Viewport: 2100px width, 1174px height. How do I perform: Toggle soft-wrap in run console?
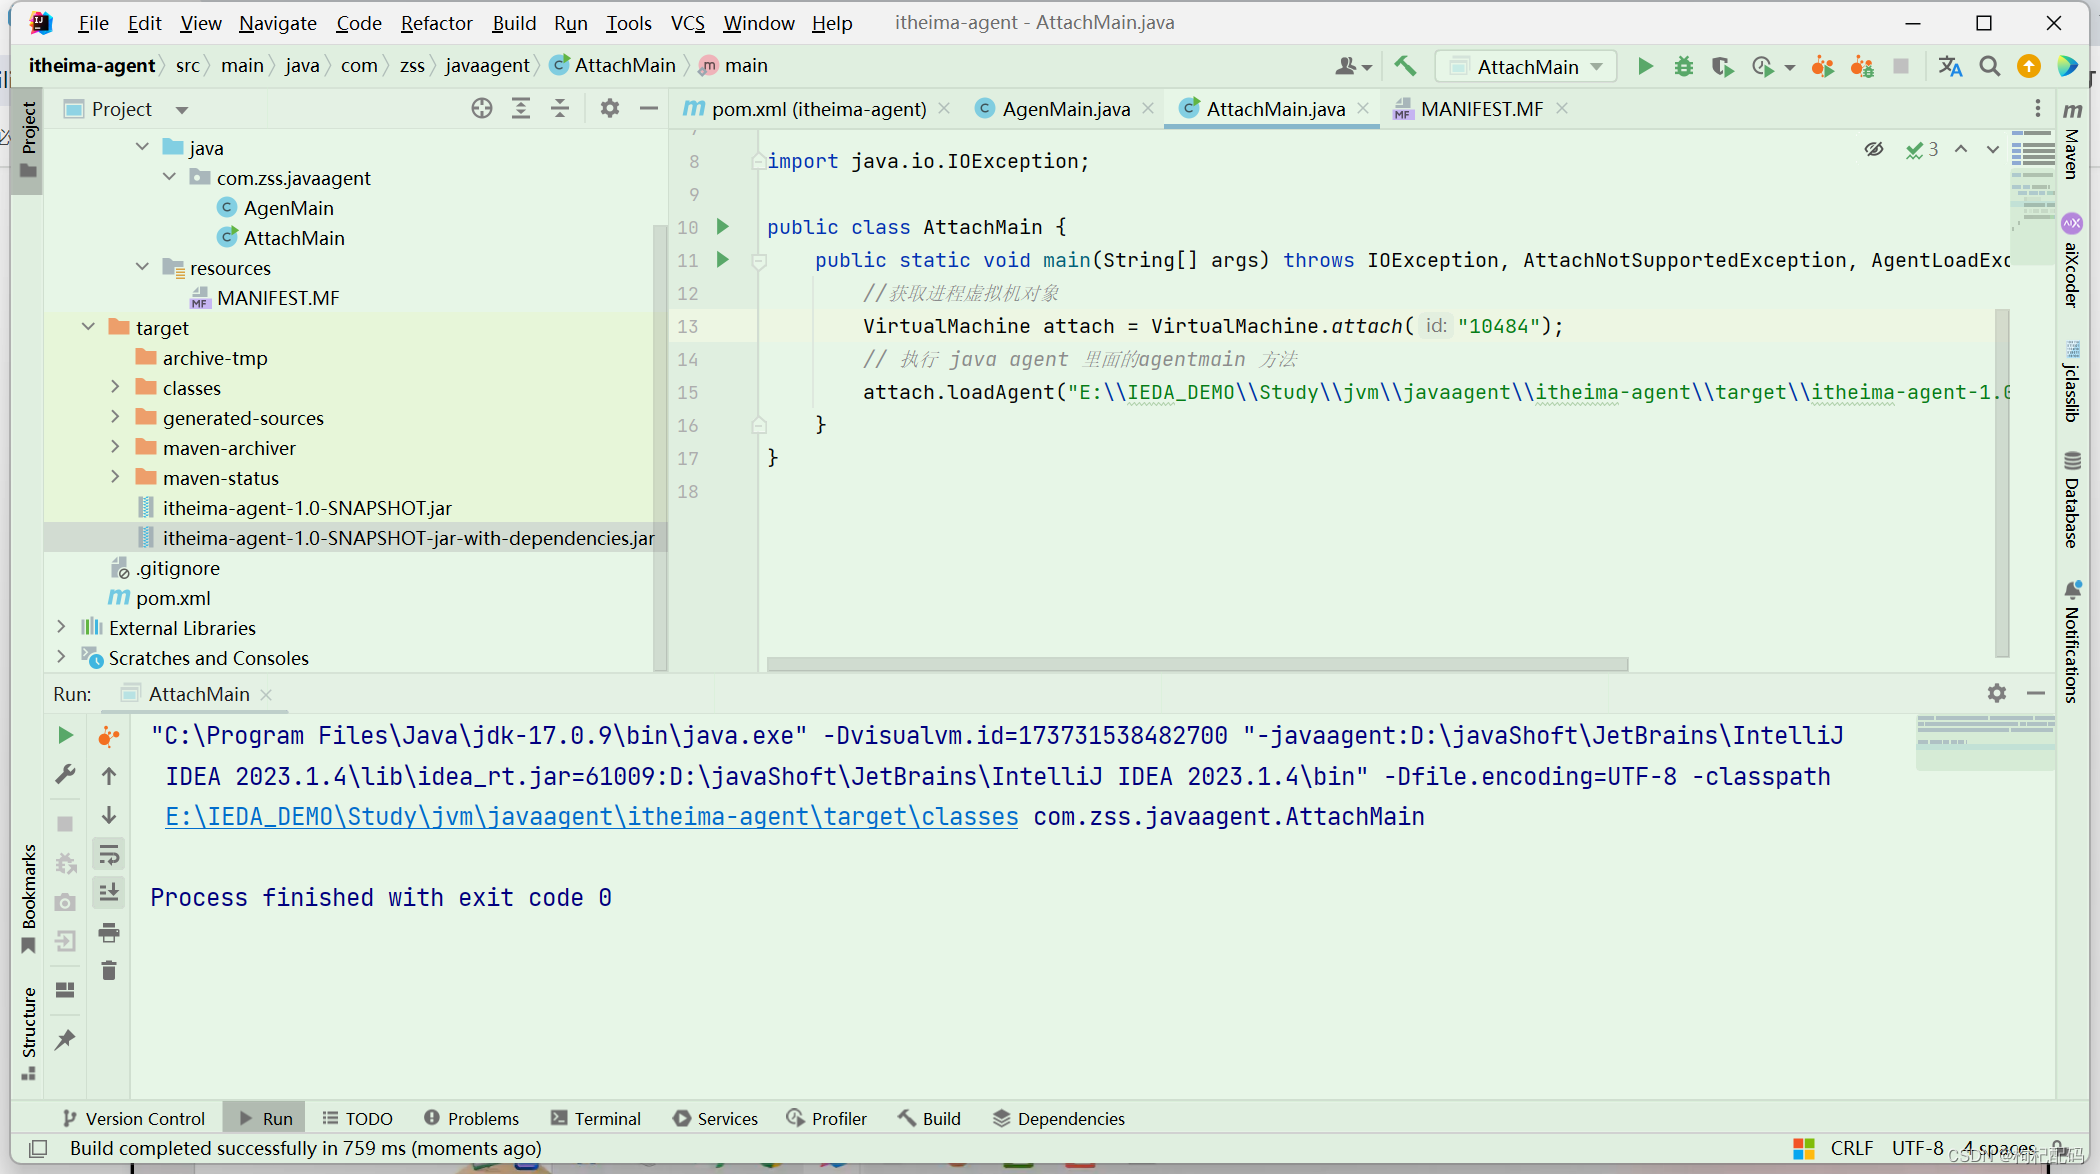pyautogui.click(x=109, y=855)
